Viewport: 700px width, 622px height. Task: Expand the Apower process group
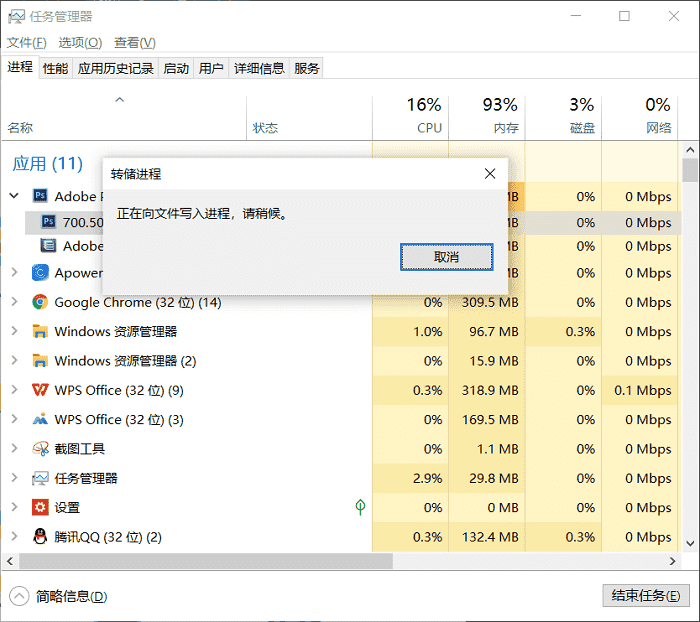pyautogui.click(x=14, y=272)
